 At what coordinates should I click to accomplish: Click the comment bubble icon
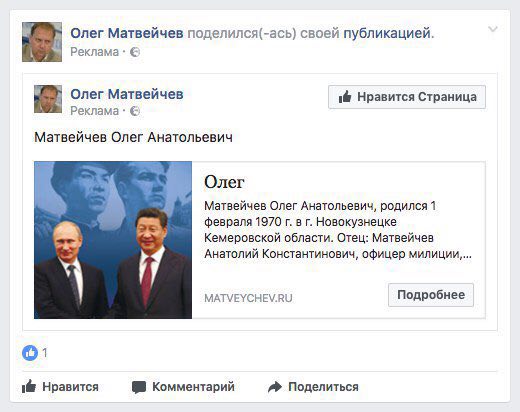point(139,387)
